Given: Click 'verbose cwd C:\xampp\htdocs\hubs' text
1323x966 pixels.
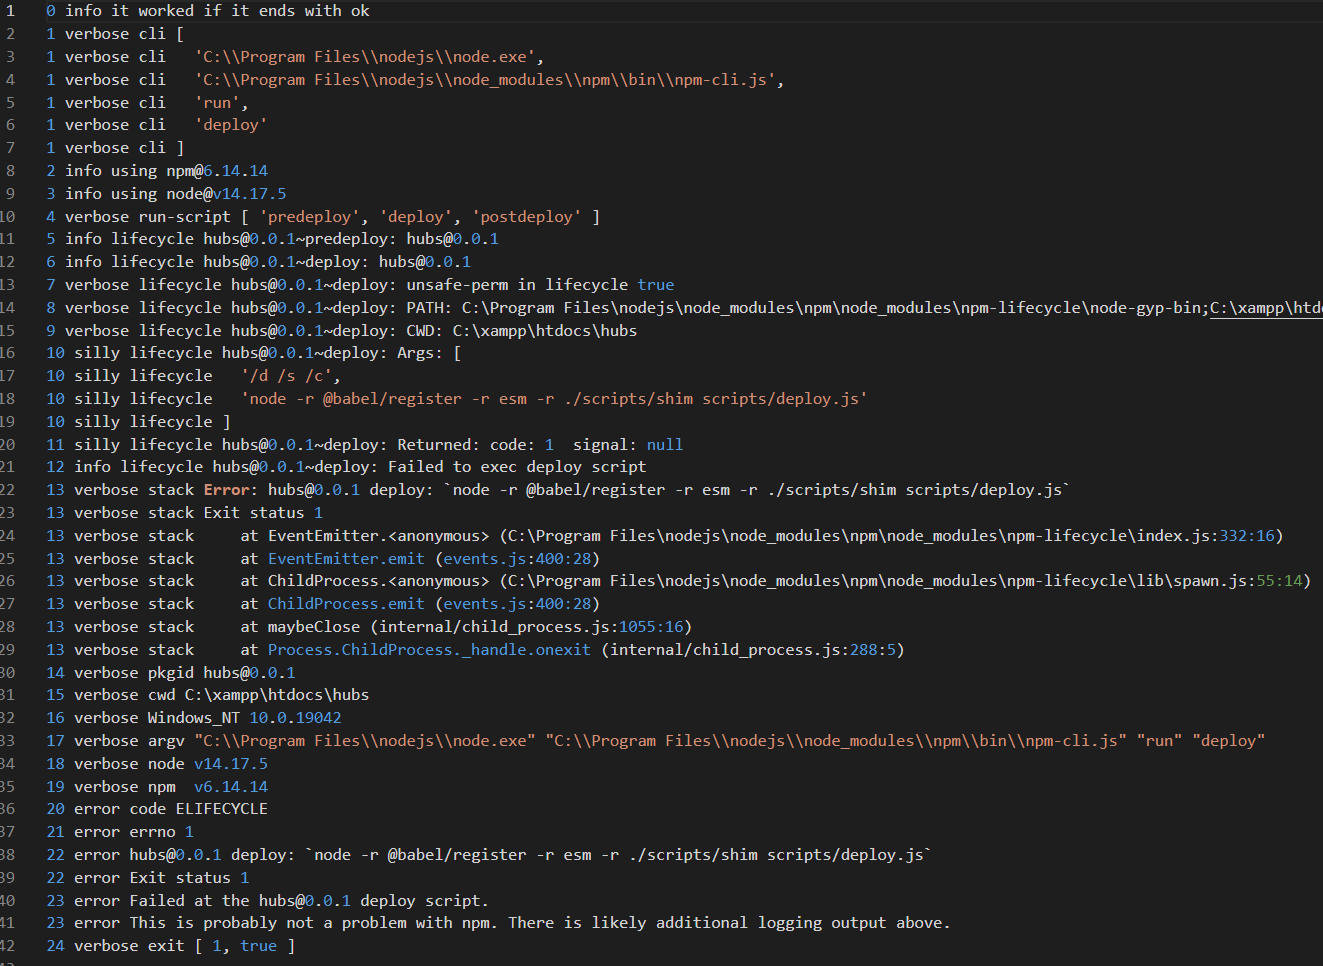Looking at the screenshot, I should point(221,695).
